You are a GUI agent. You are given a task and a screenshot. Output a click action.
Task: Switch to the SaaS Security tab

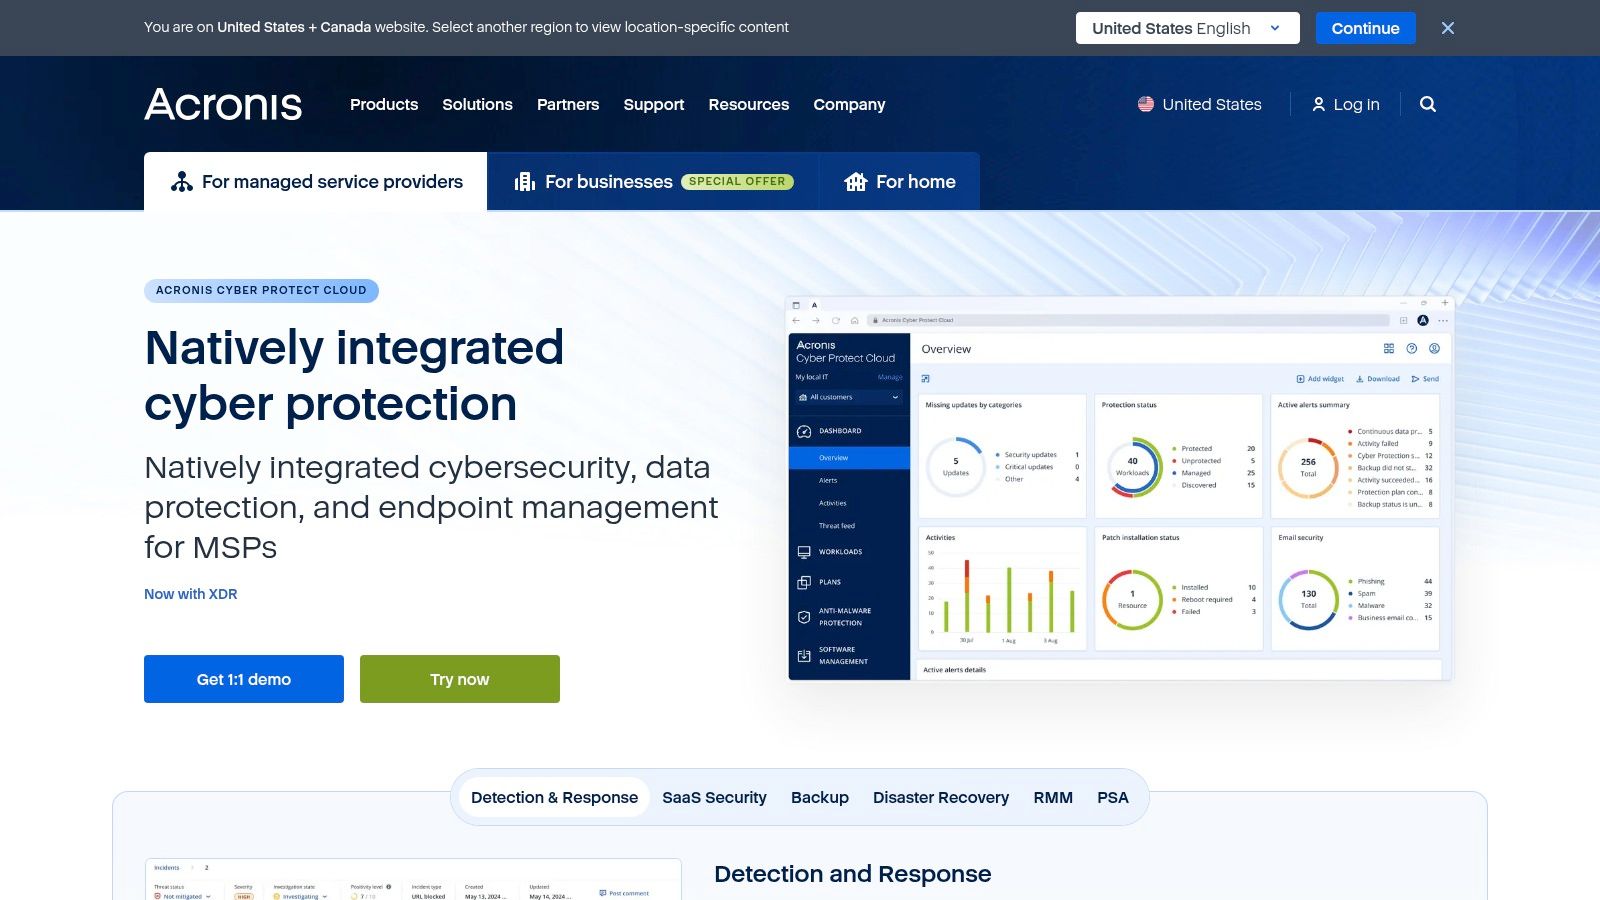tap(714, 797)
